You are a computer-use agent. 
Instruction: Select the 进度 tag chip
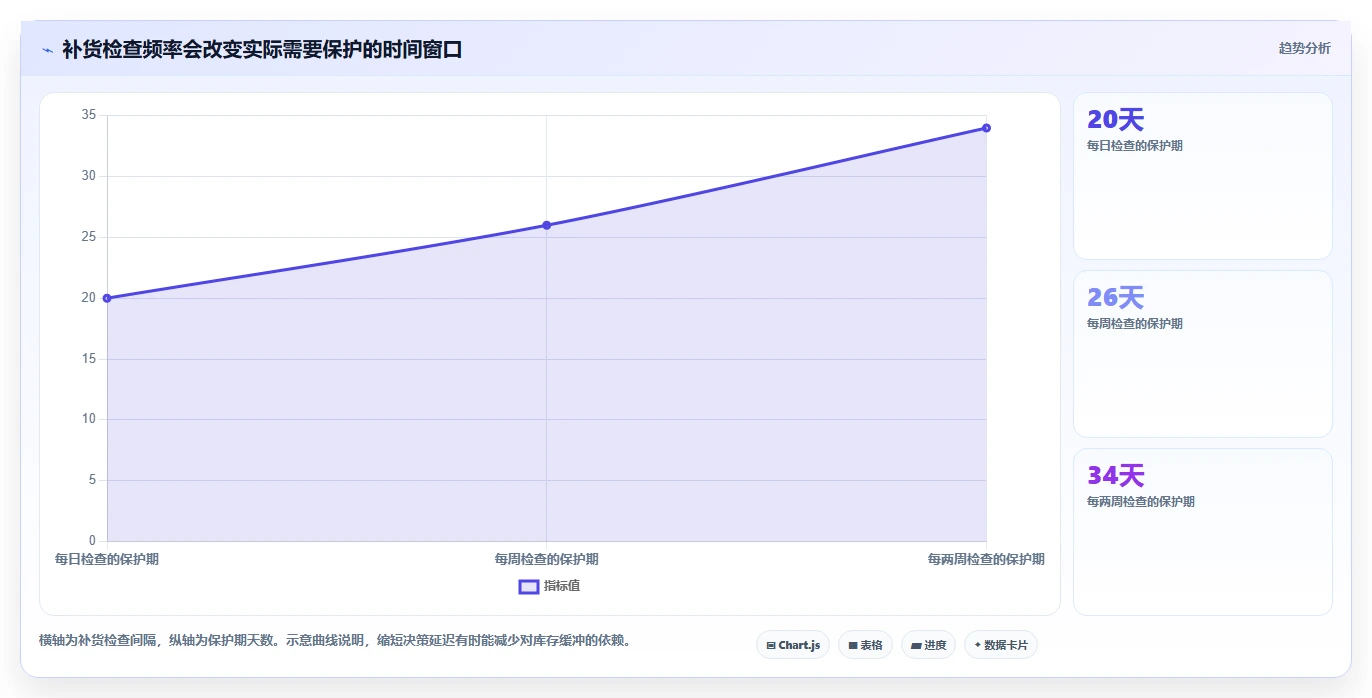[928, 645]
